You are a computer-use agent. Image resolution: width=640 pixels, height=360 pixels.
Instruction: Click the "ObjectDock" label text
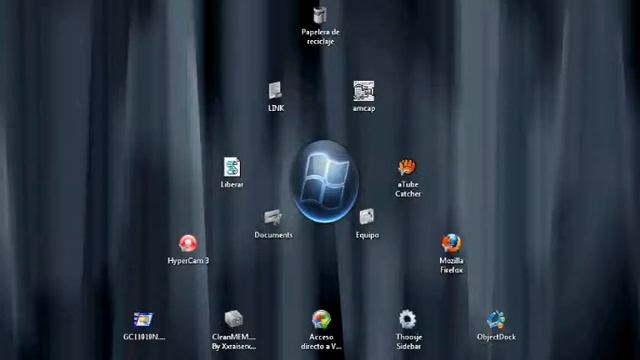click(x=496, y=337)
